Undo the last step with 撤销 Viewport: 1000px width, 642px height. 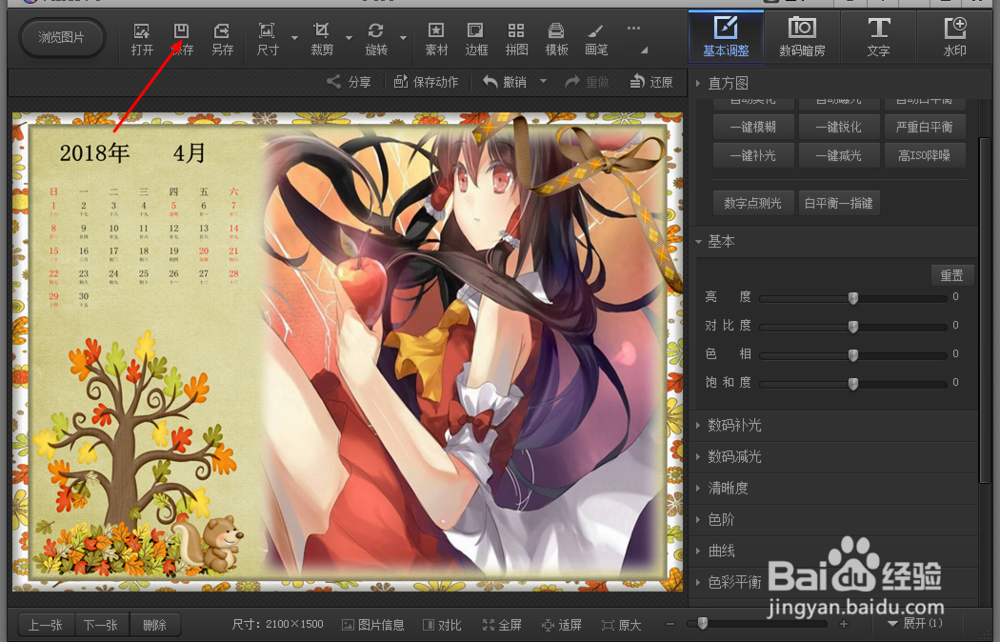click(x=504, y=82)
